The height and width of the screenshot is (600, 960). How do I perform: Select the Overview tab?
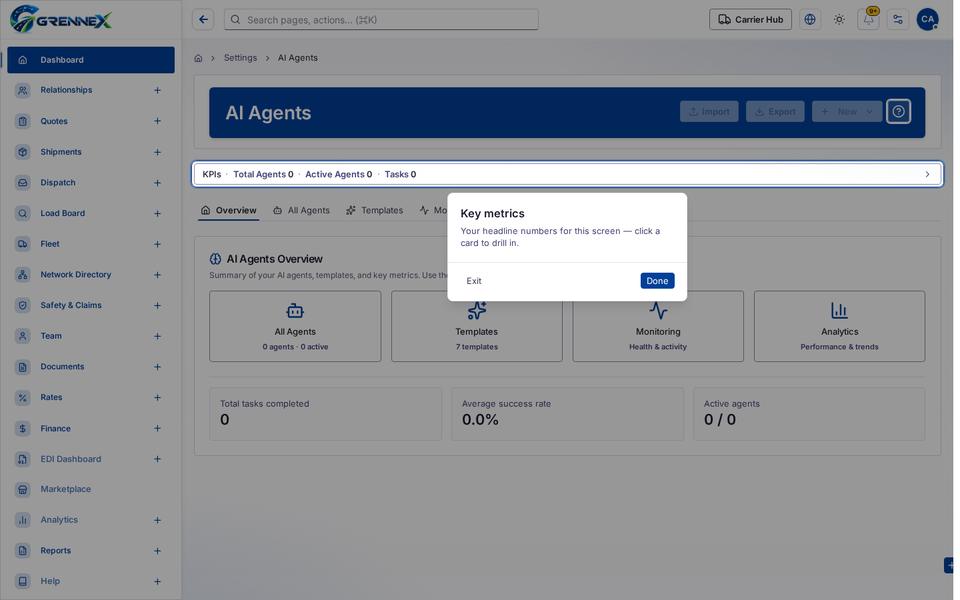point(228,211)
